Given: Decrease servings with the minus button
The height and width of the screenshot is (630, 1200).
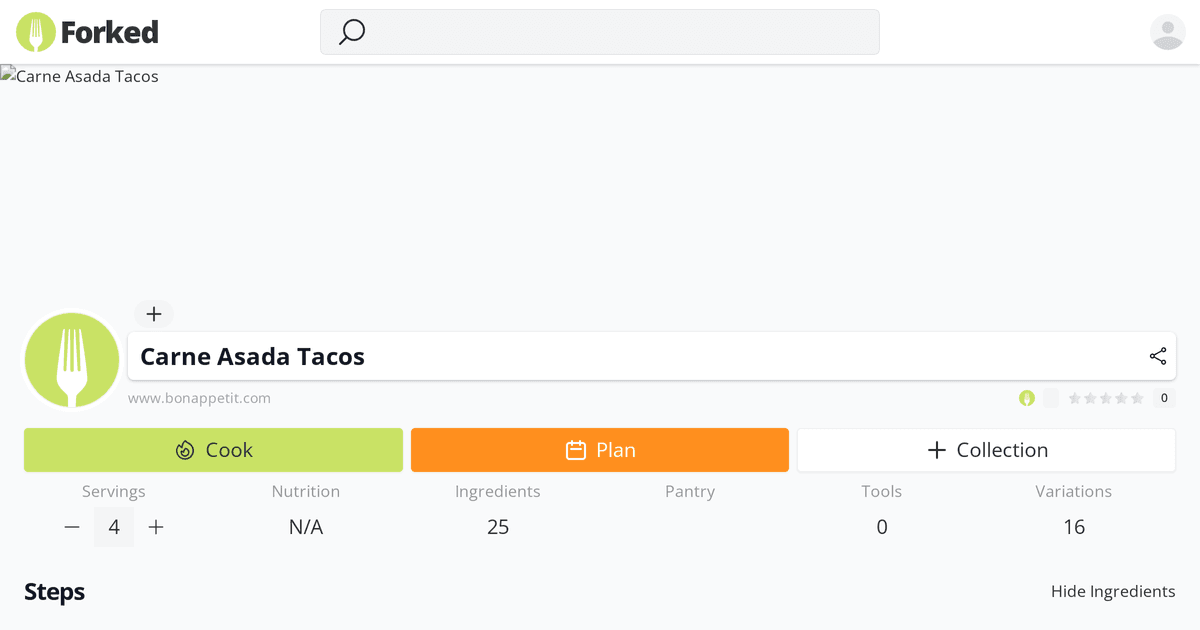Looking at the screenshot, I should [x=72, y=527].
